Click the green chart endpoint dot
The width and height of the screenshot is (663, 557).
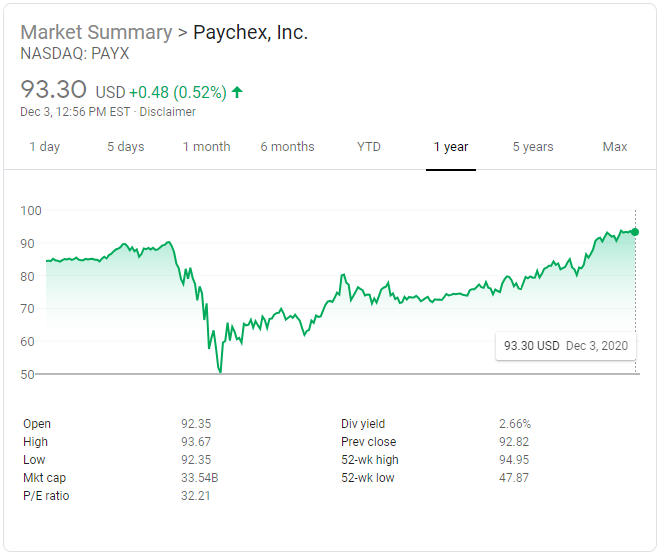coord(635,232)
